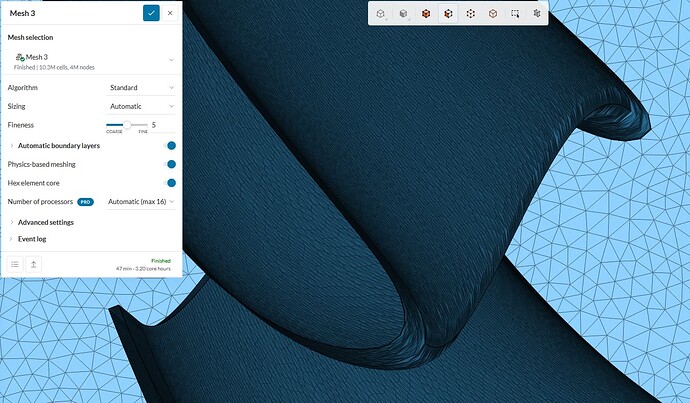Select the wireframe cube render icon
The height and width of the screenshot is (403, 690).
[x=493, y=14]
